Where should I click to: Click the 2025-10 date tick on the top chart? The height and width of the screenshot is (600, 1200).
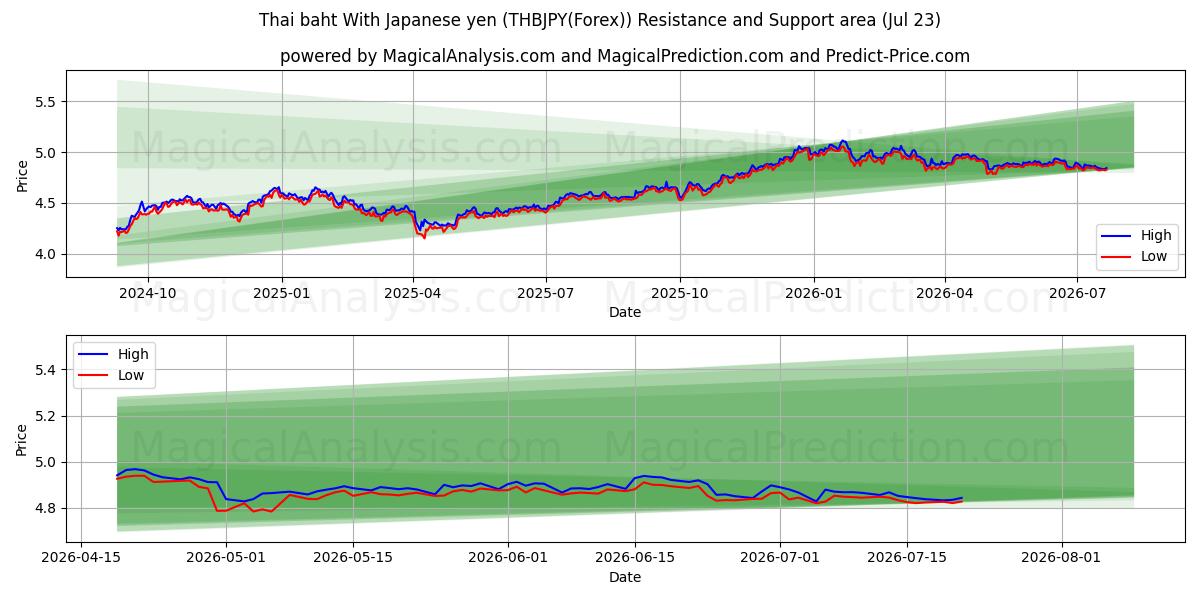pos(680,294)
